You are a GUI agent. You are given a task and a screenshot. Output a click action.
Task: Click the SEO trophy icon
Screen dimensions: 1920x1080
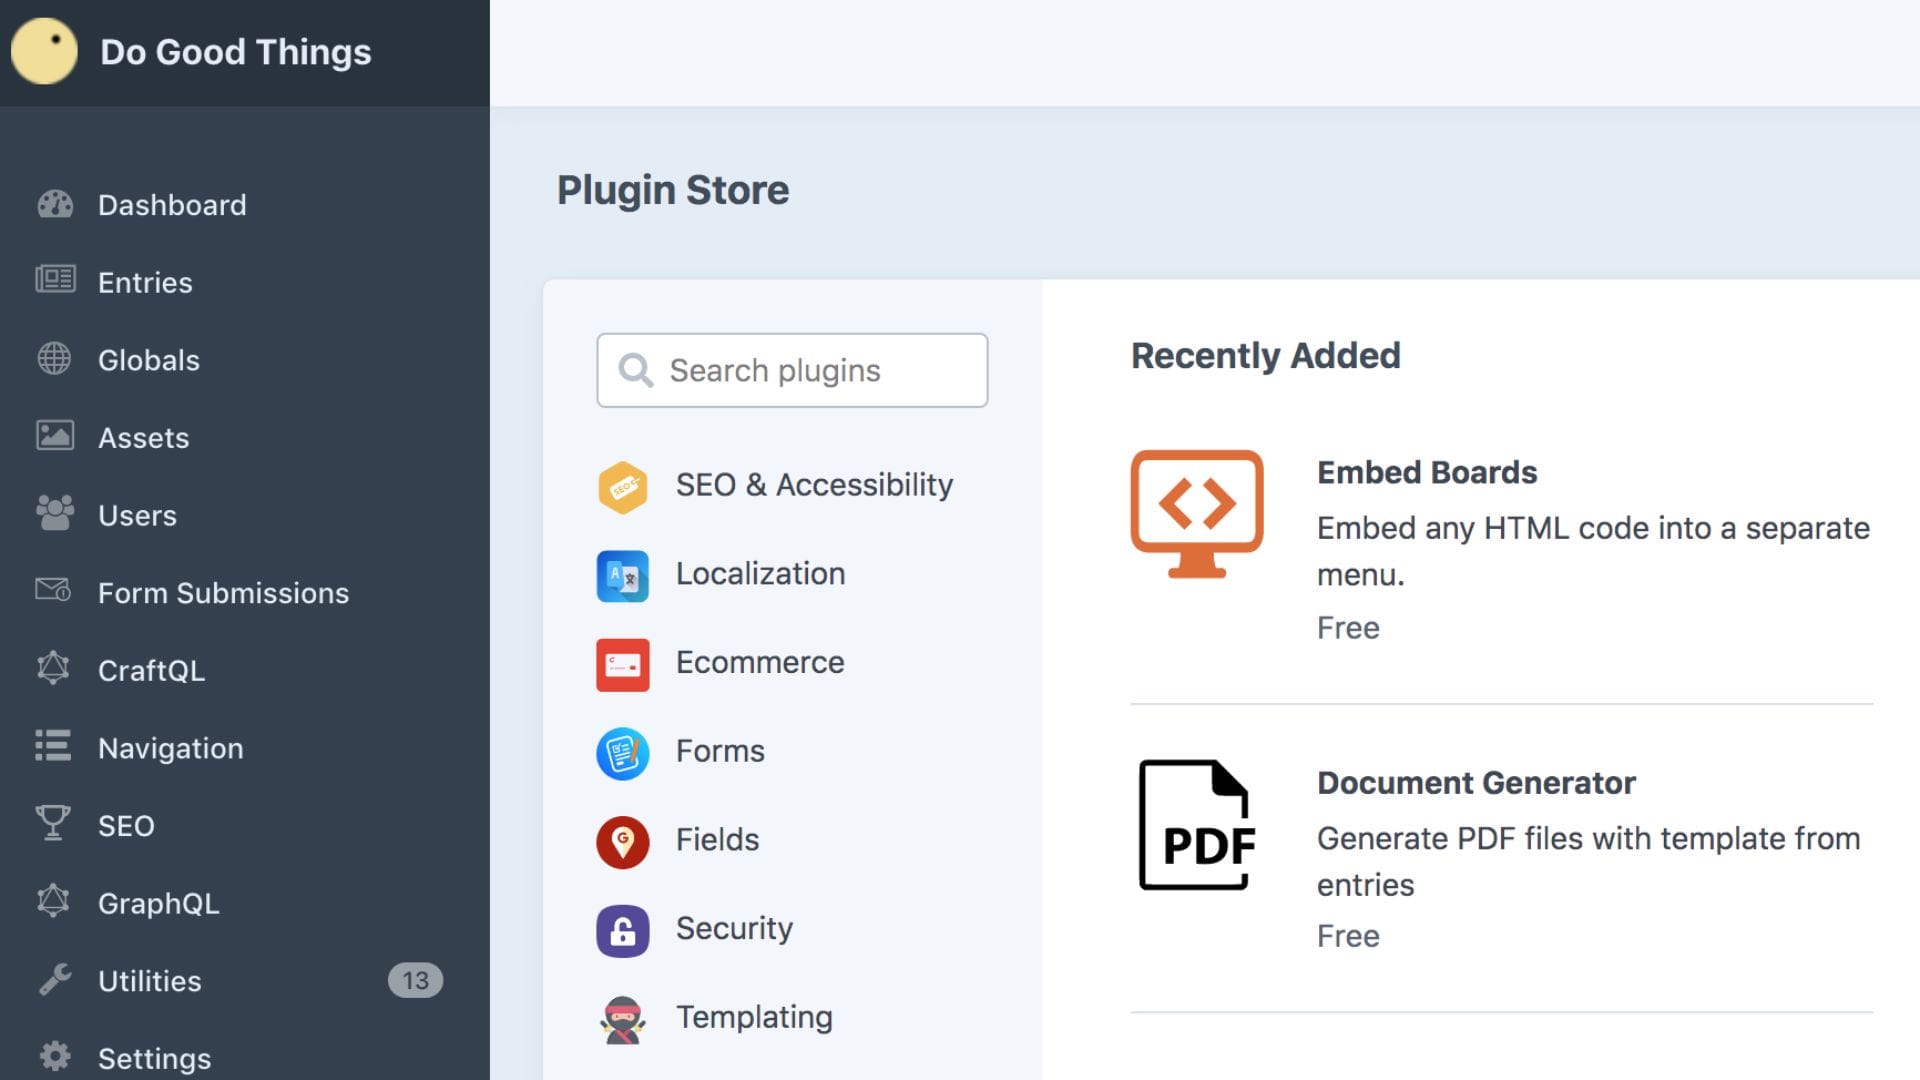tap(54, 824)
